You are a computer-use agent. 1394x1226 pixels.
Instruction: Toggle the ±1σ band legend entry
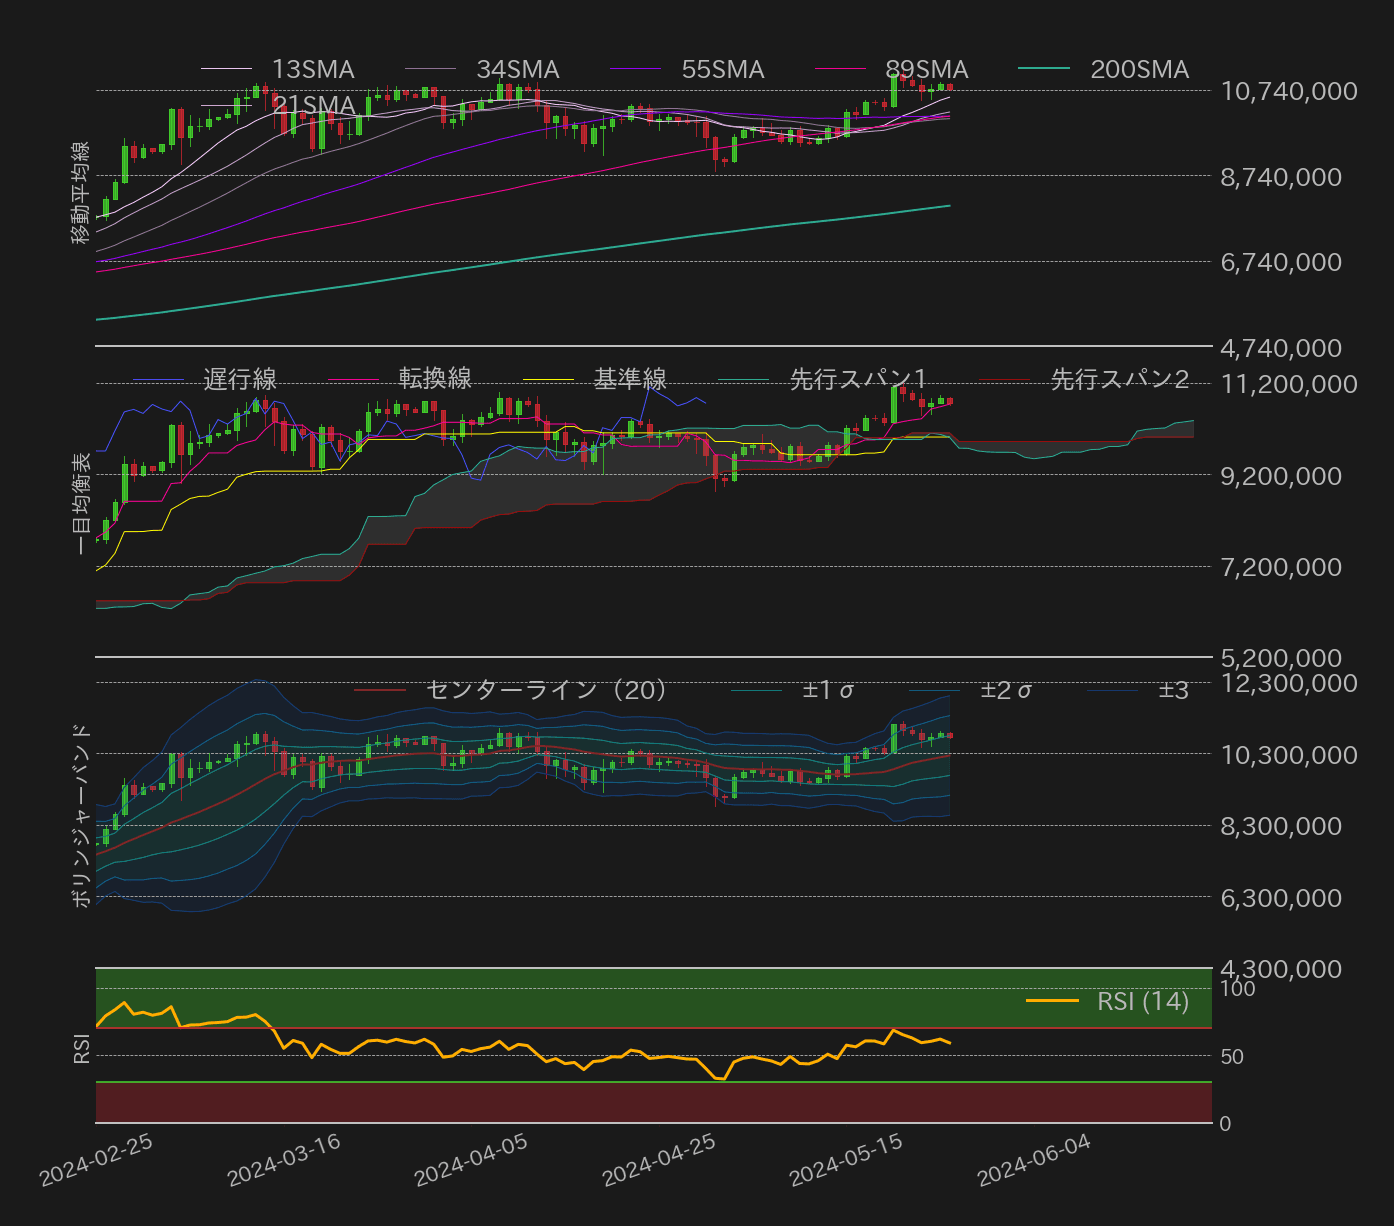828,690
